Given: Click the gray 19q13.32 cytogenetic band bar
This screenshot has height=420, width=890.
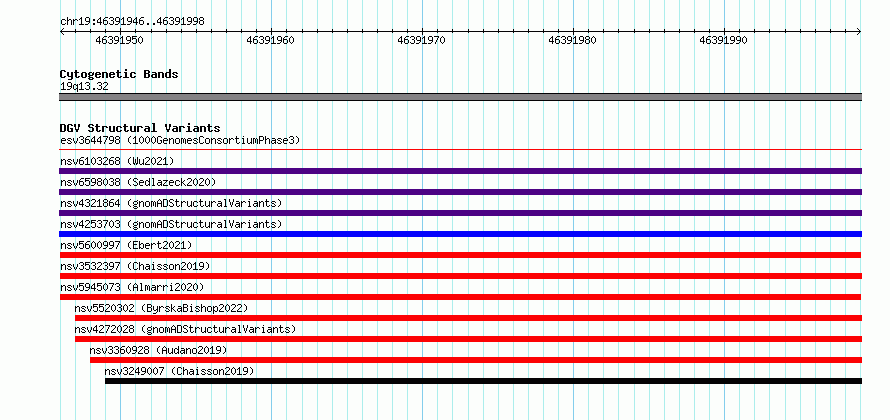Looking at the screenshot, I should (460, 97).
